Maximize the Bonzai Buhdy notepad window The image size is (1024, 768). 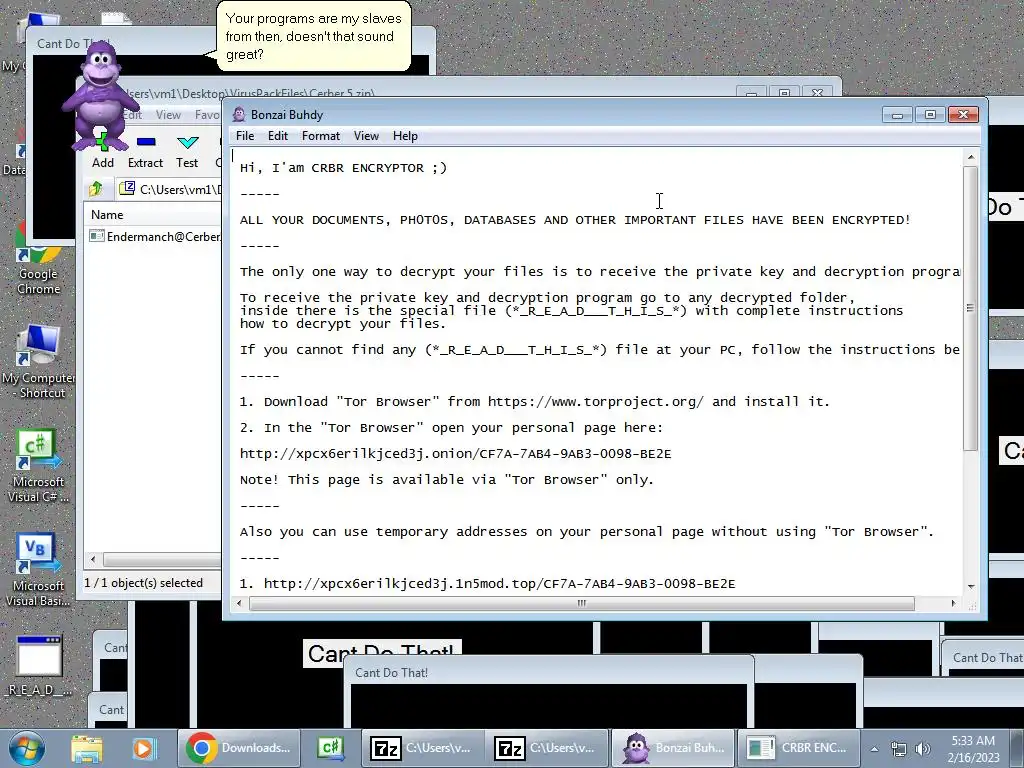click(x=930, y=115)
